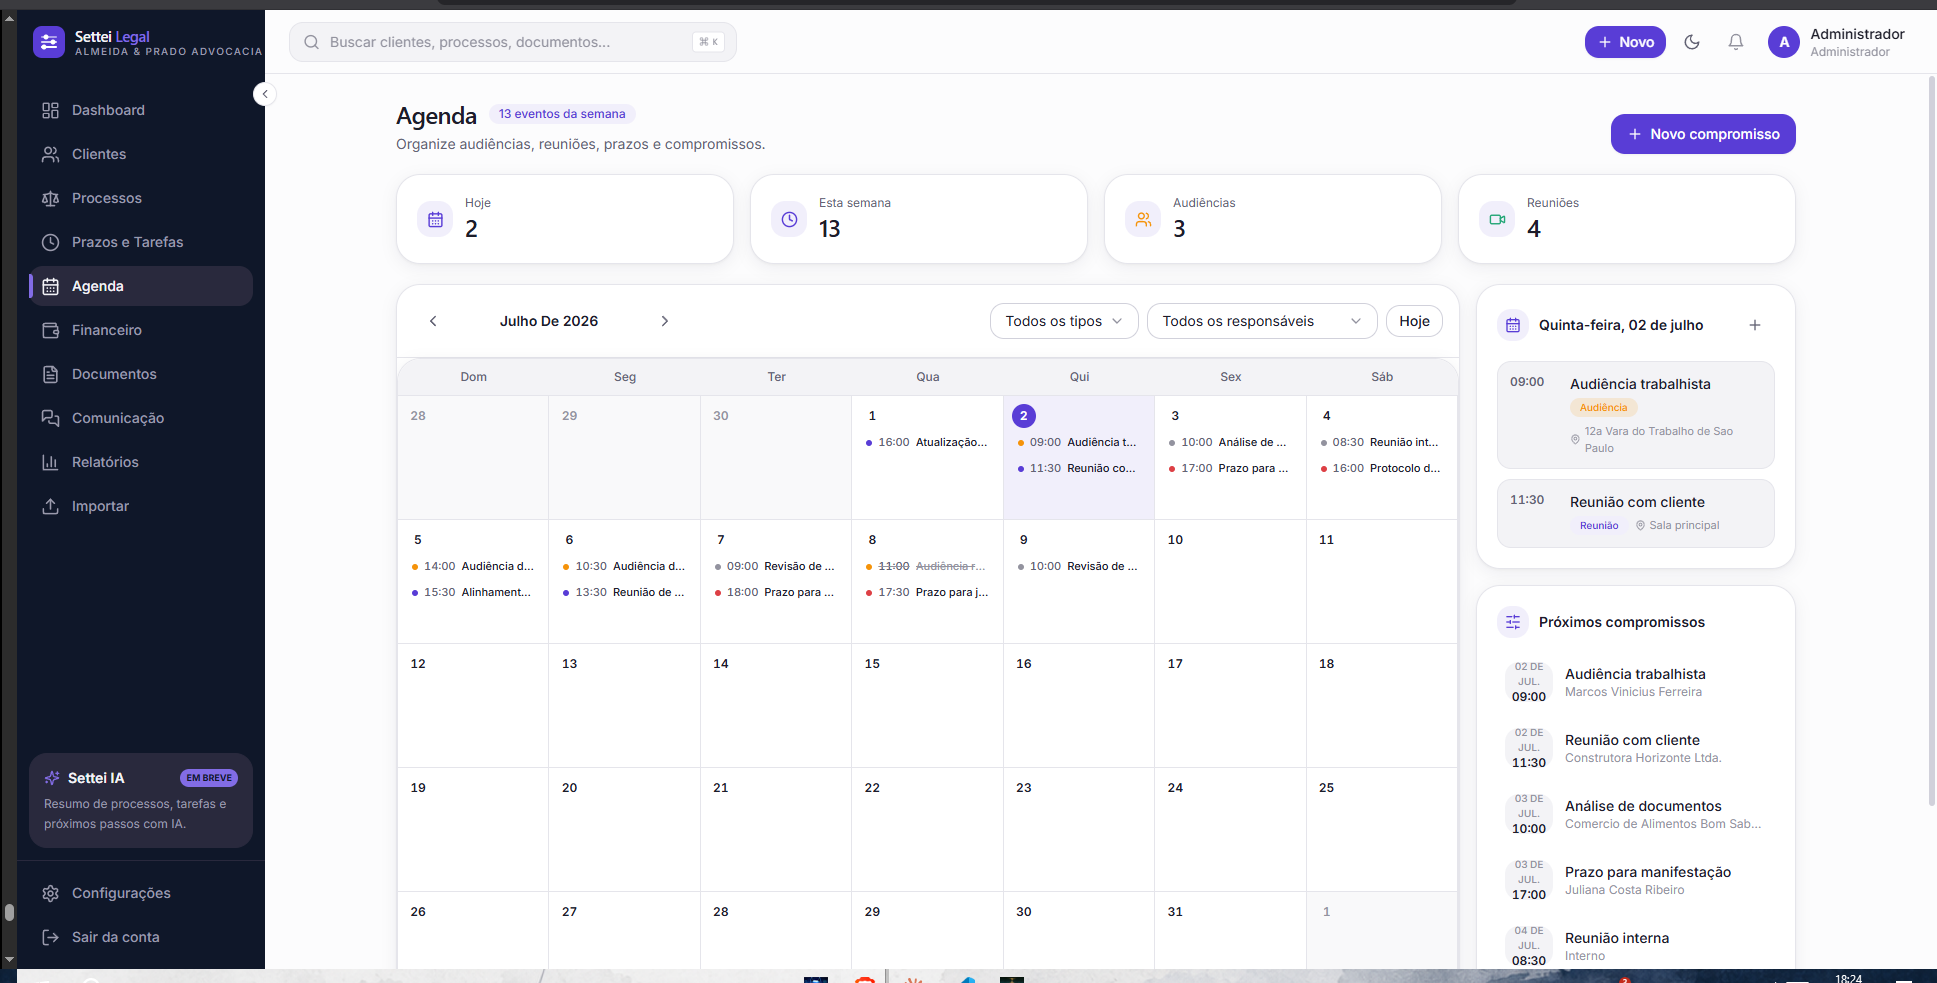The height and width of the screenshot is (983, 1937).
Task: Open 10:30 Audiência d... event on day 6
Action: pos(624,566)
